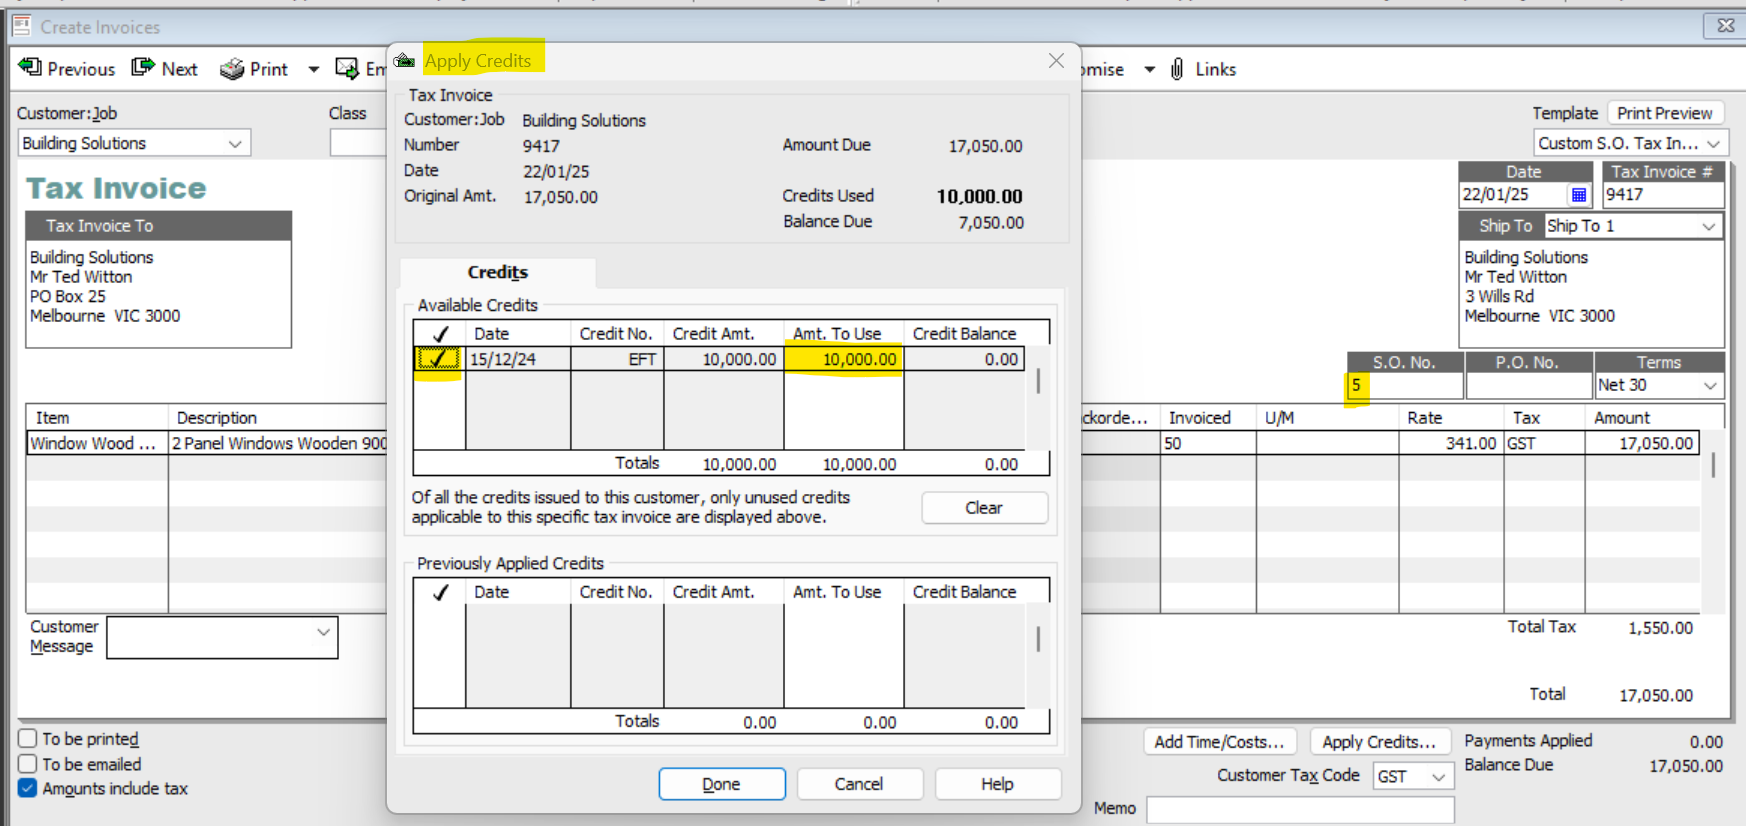This screenshot has width=1746, height=826.
Task: Open the Terms Net 30 dropdown
Action: click(1710, 385)
